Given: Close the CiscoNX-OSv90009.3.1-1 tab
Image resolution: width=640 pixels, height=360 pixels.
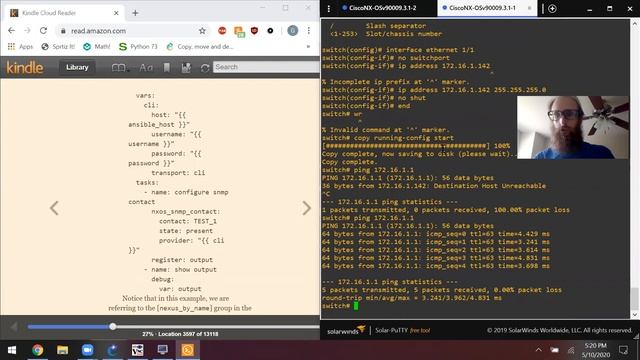Looking at the screenshot, I should click(530, 8).
